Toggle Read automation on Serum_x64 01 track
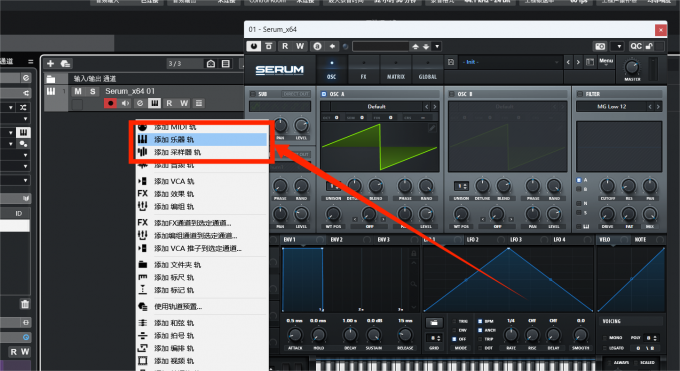This screenshot has width=680, height=371. (x=169, y=103)
